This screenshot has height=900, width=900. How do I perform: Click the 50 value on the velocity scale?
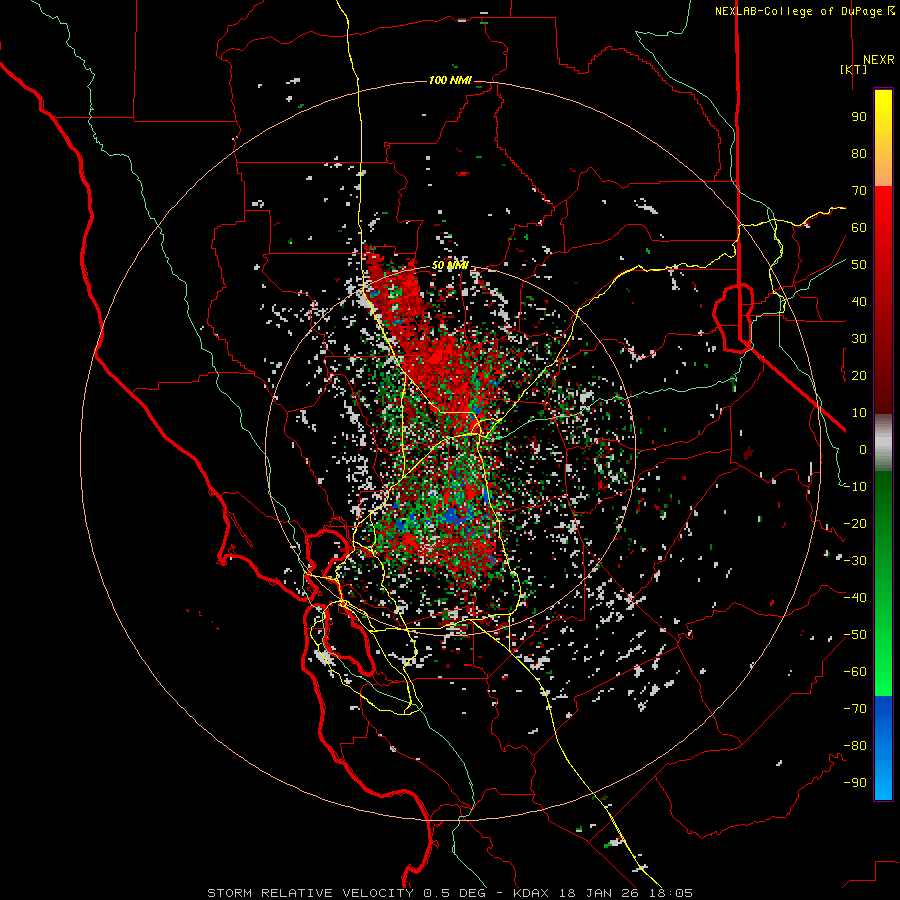859,265
